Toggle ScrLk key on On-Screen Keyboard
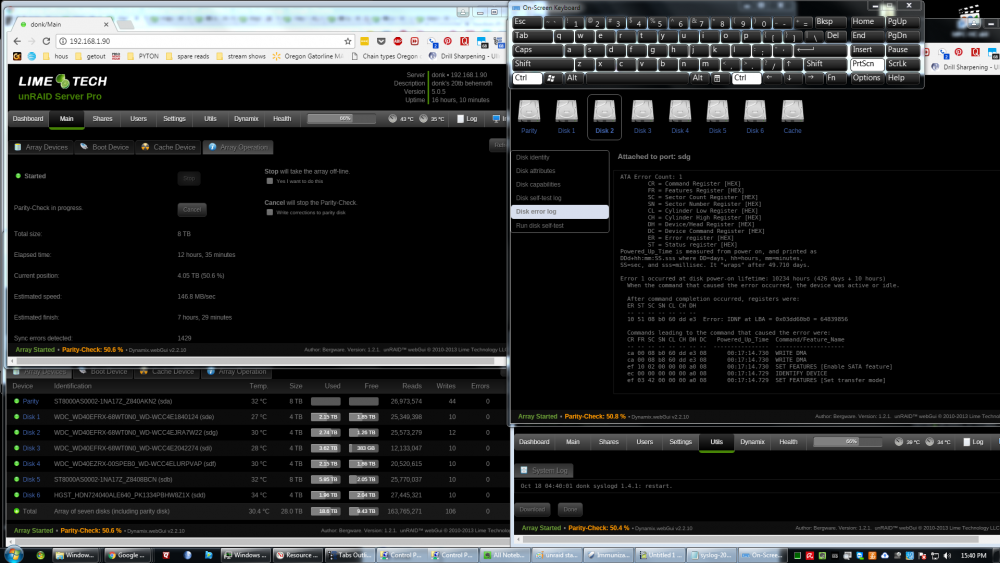The image size is (1000, 563). click(902, 64)
